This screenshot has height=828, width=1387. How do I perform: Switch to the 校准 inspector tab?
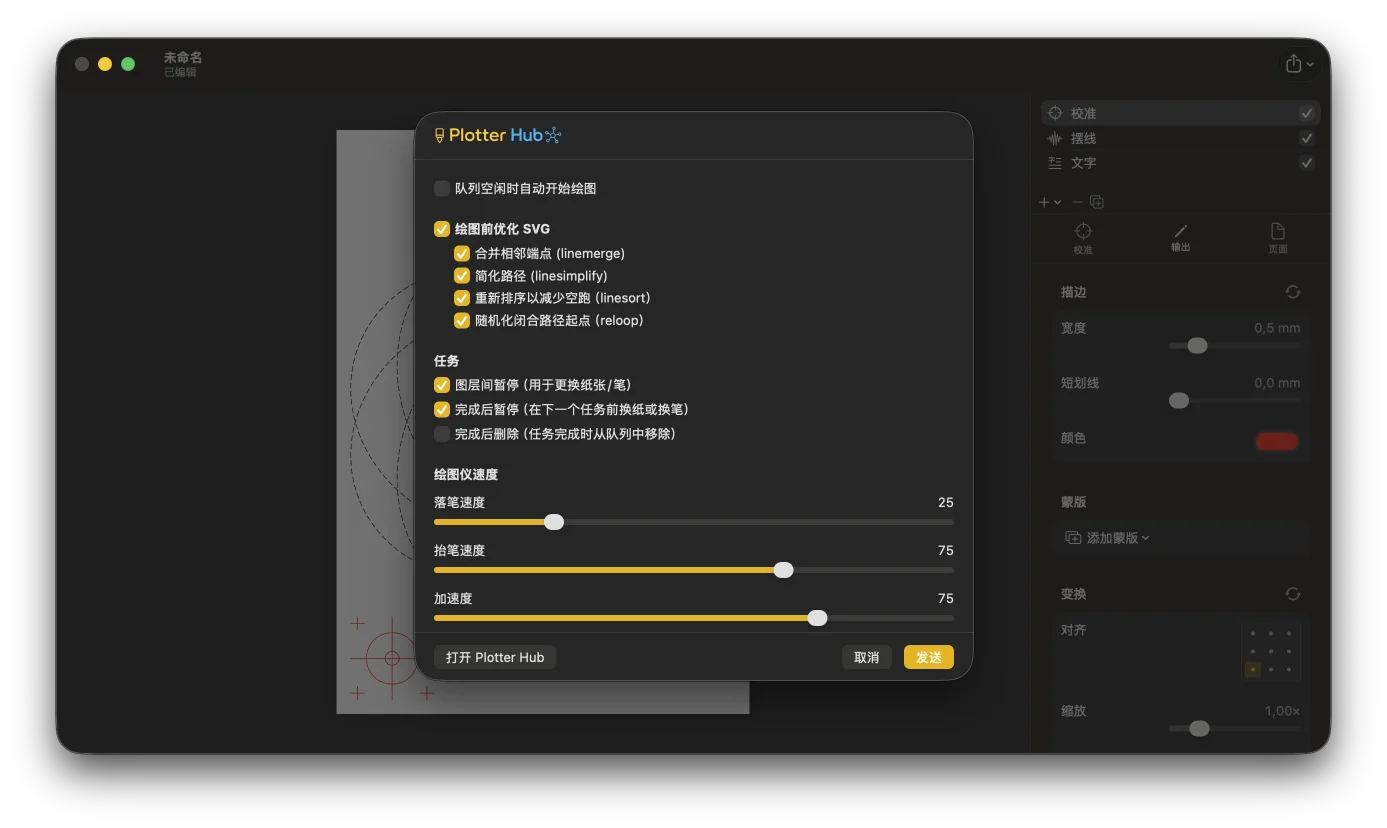[1083, 238]
